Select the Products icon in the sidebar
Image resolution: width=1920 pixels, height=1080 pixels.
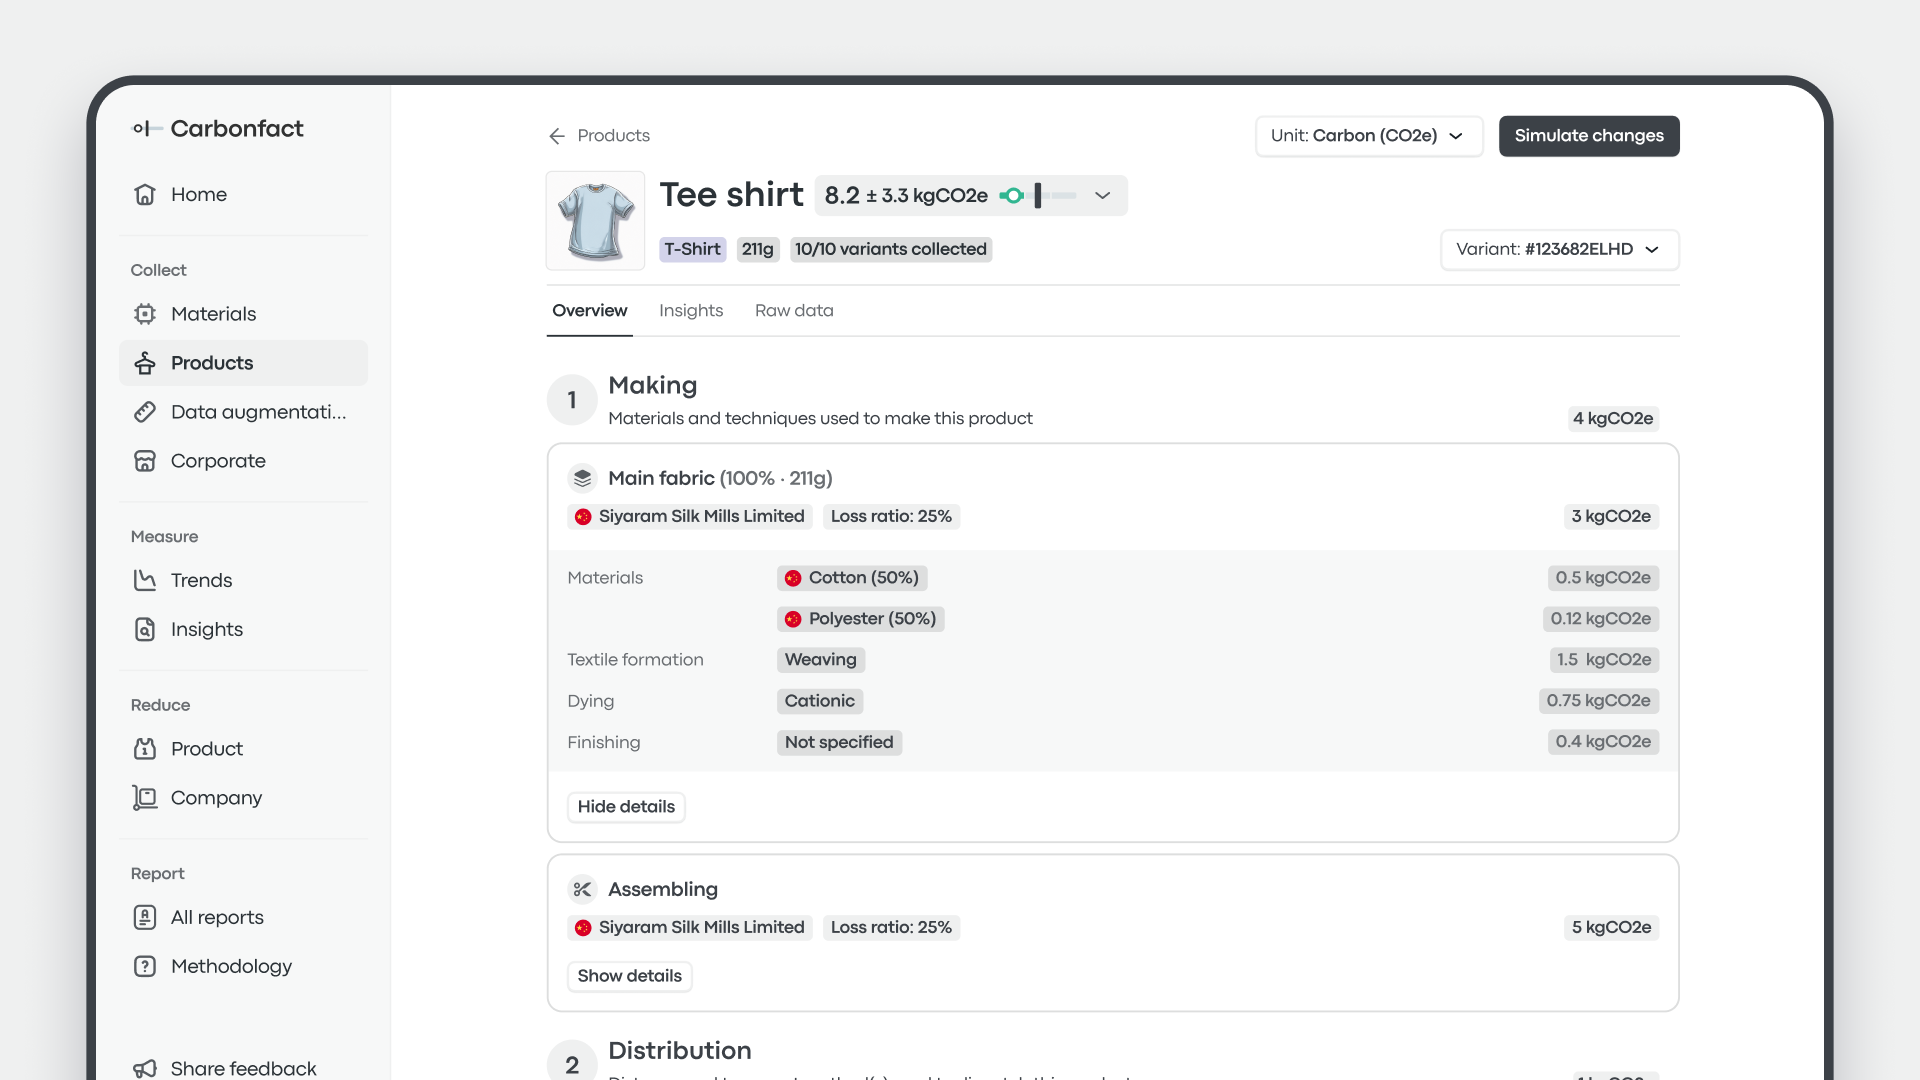pyautogui.click(x=145, y=363)
